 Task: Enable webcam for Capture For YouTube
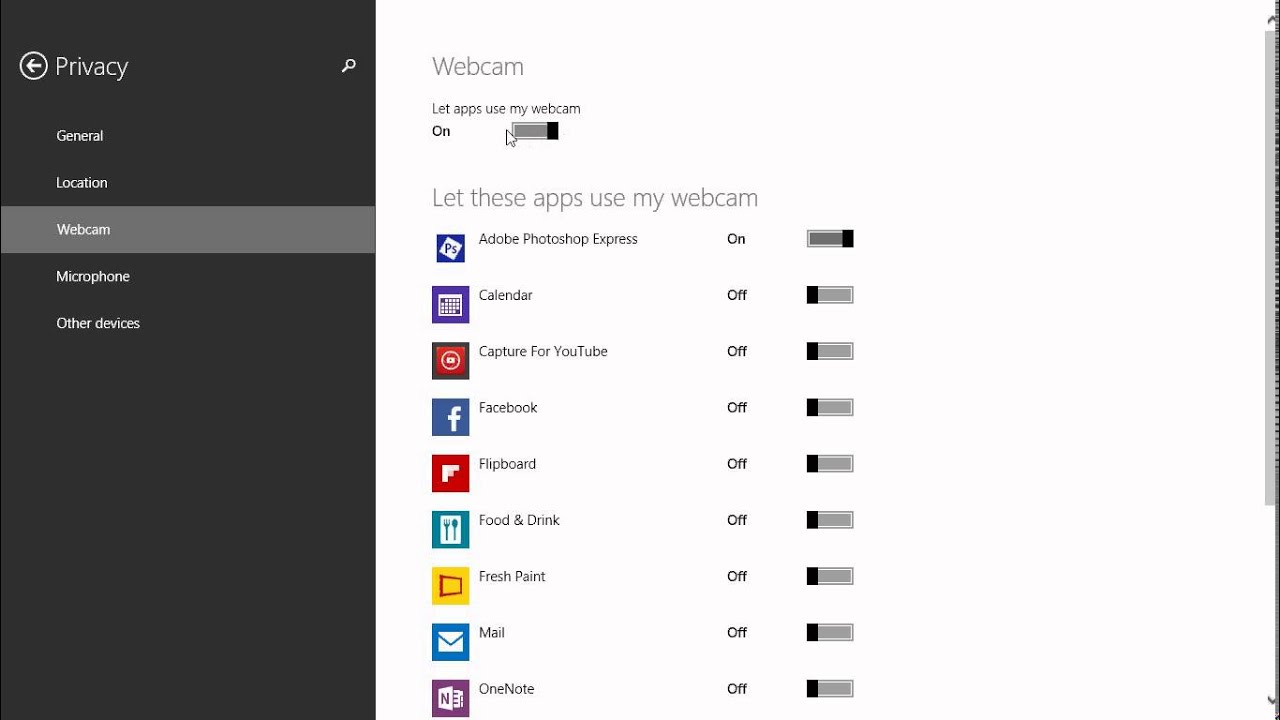(830, 351)
